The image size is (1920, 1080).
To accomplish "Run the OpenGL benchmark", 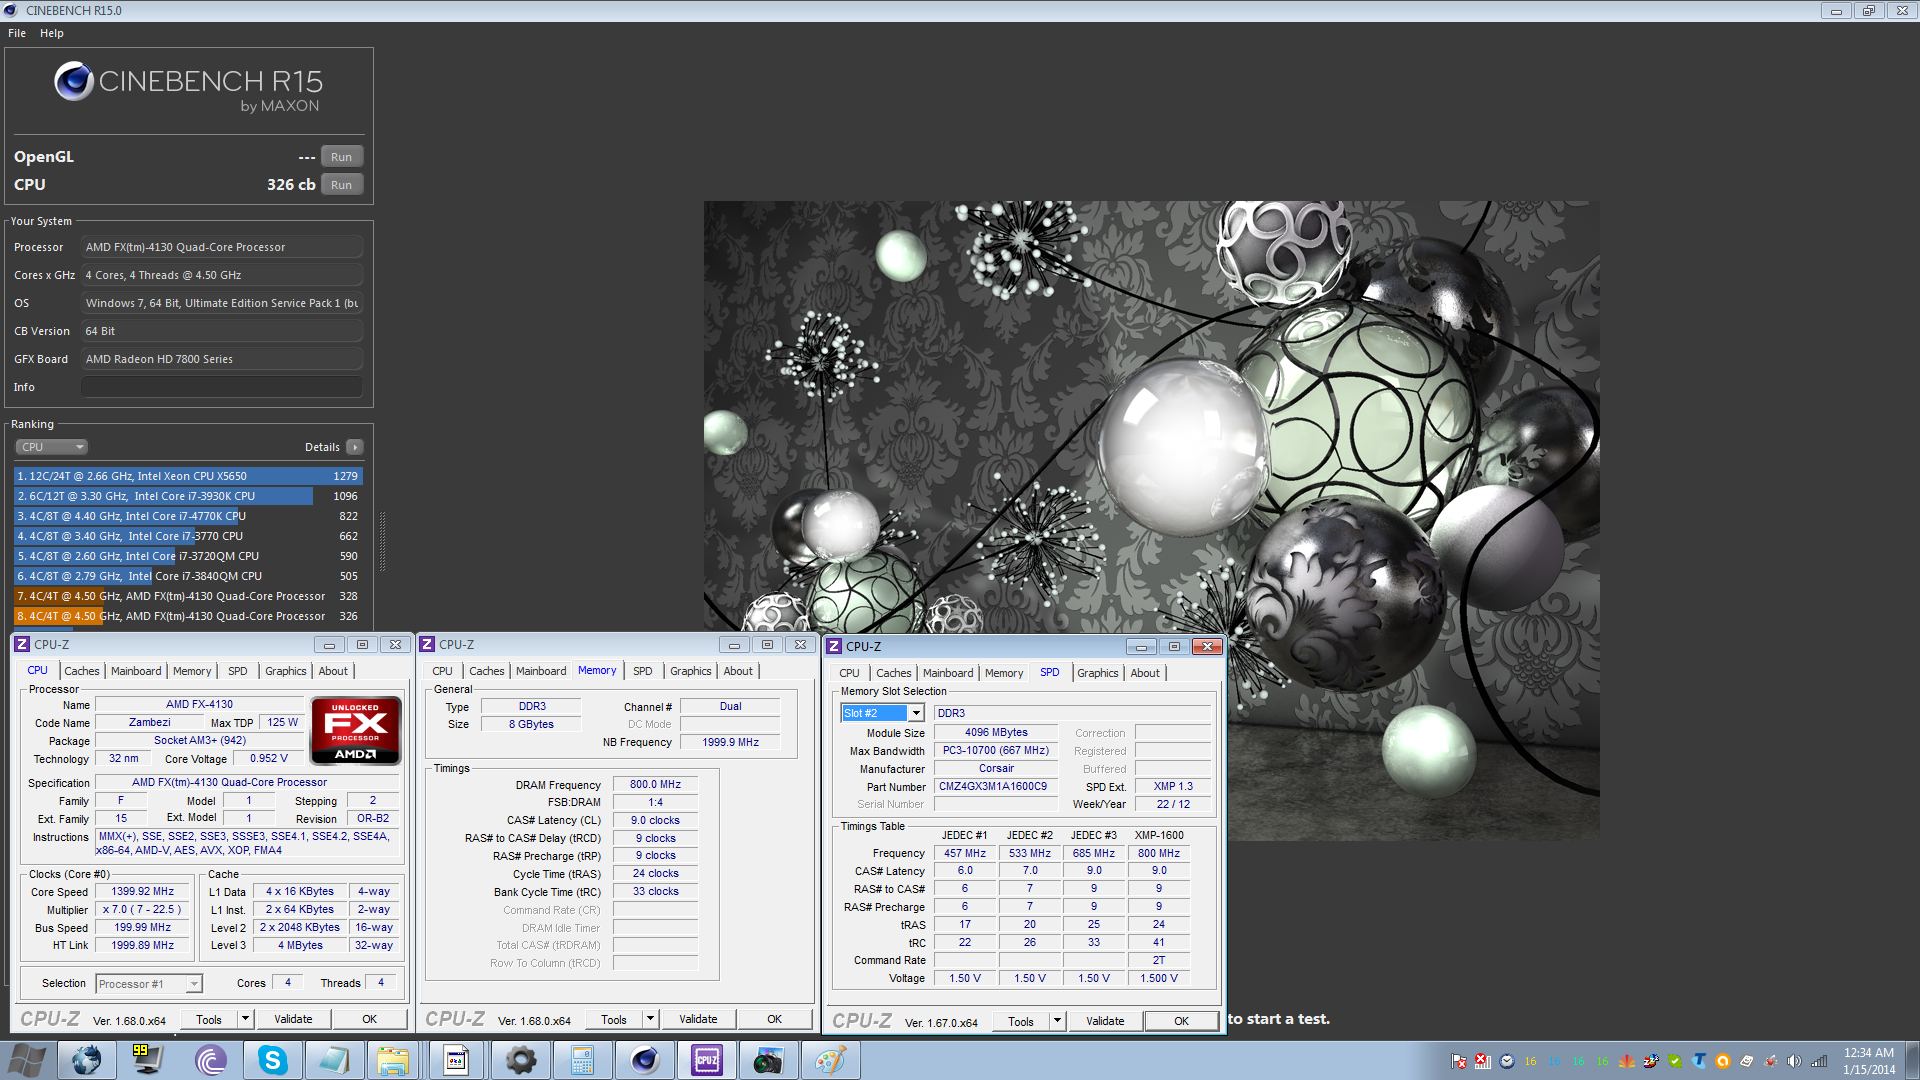I will point(342,157).
